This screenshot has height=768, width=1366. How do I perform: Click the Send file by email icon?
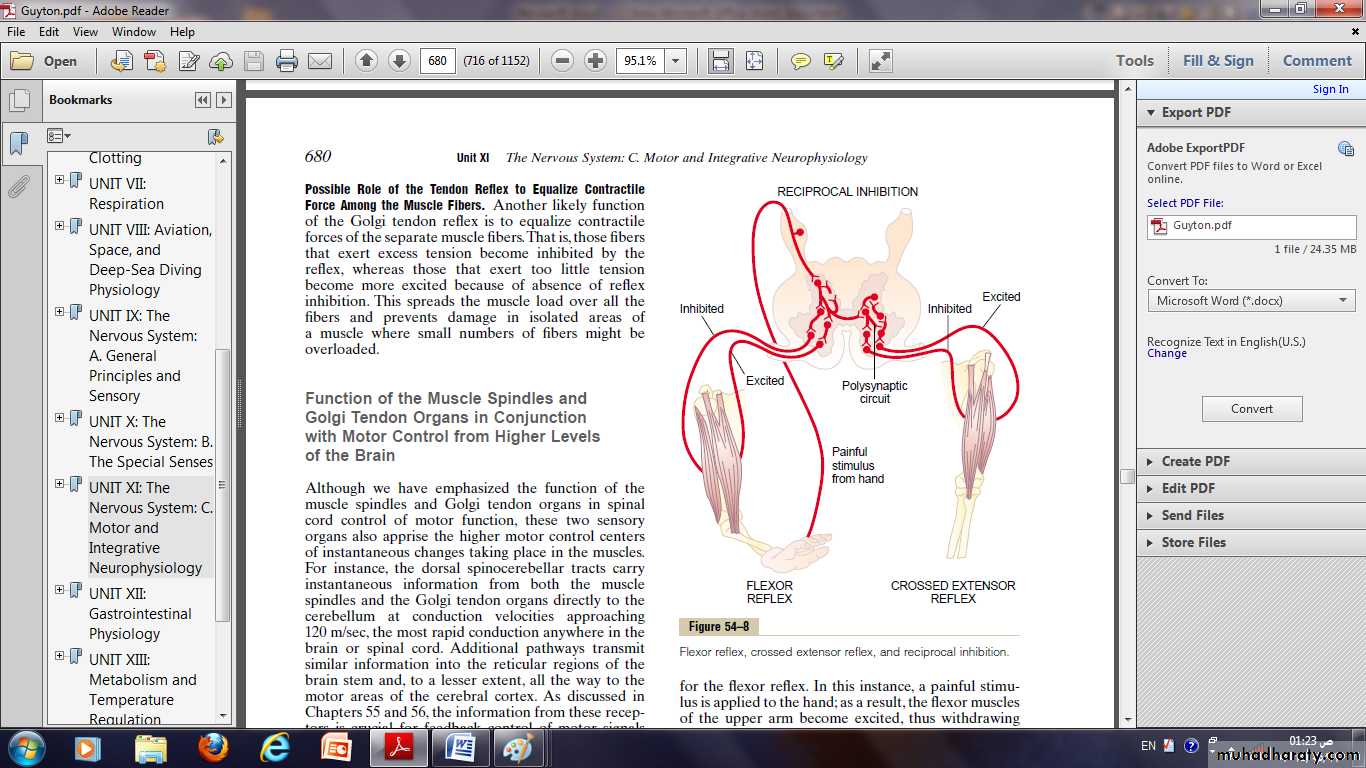pyautogui.click(x=320, y=61)
